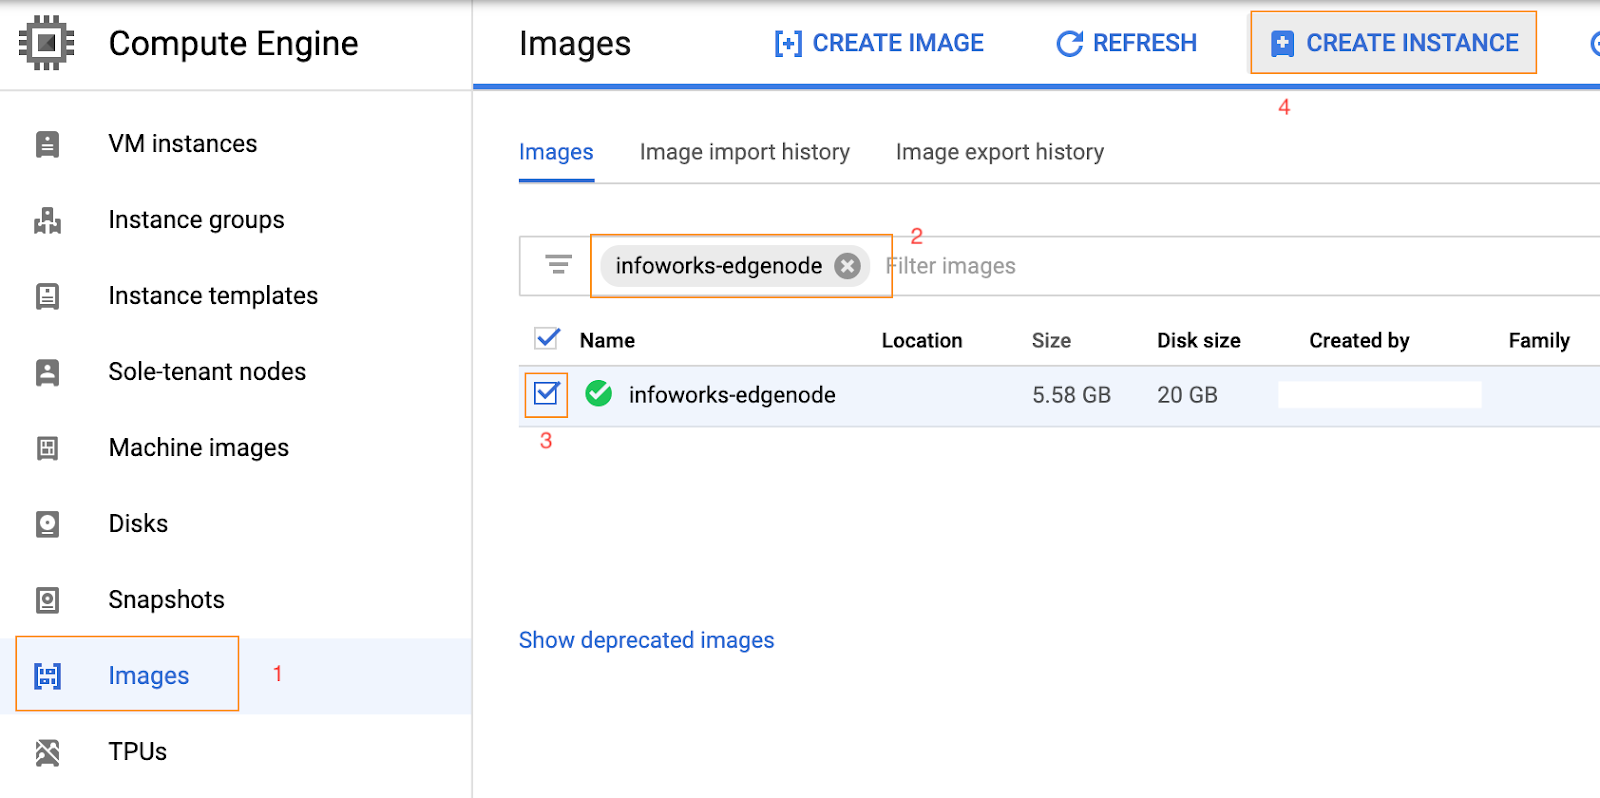1600x798 pixels.
Task: Click Show deprecated images link
Action: (646, 640)
